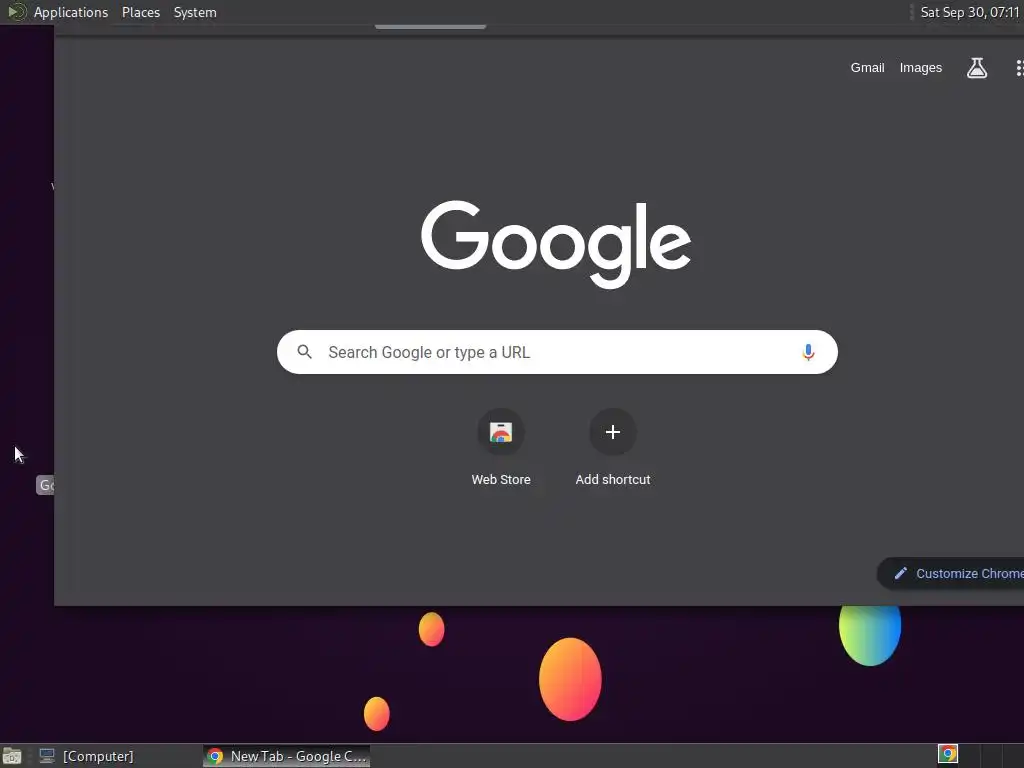Open Search Labs flask icon

(976, 68)
